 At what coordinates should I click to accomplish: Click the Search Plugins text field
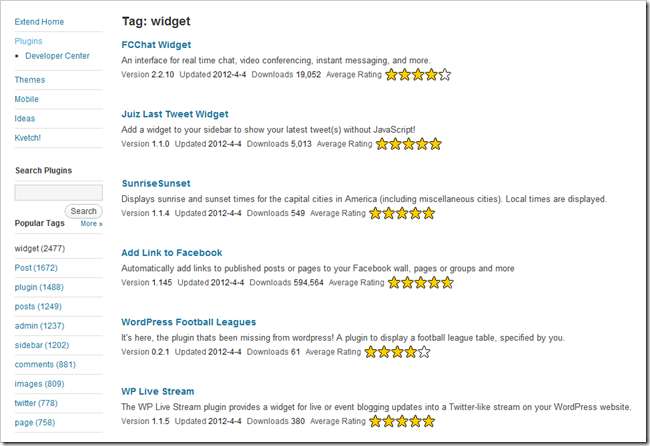(x=59, y=192)
